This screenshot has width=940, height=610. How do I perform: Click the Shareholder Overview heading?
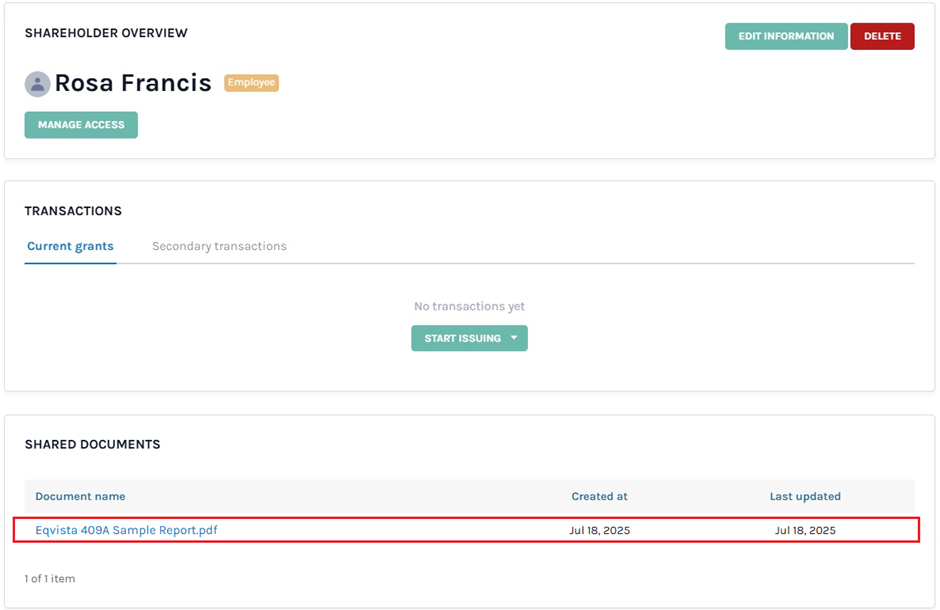[106, 33]
